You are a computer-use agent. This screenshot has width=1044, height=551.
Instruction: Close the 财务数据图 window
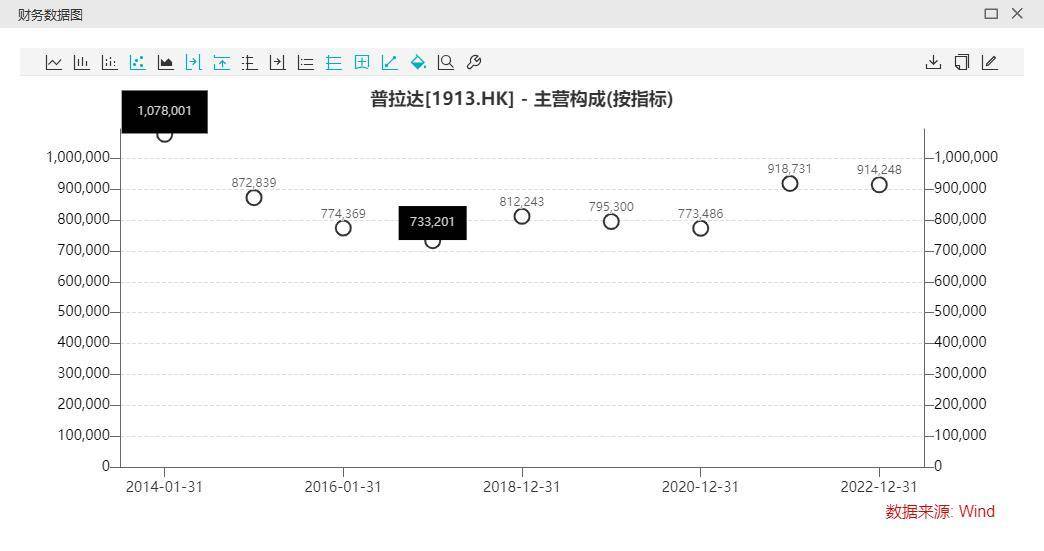1017,13
